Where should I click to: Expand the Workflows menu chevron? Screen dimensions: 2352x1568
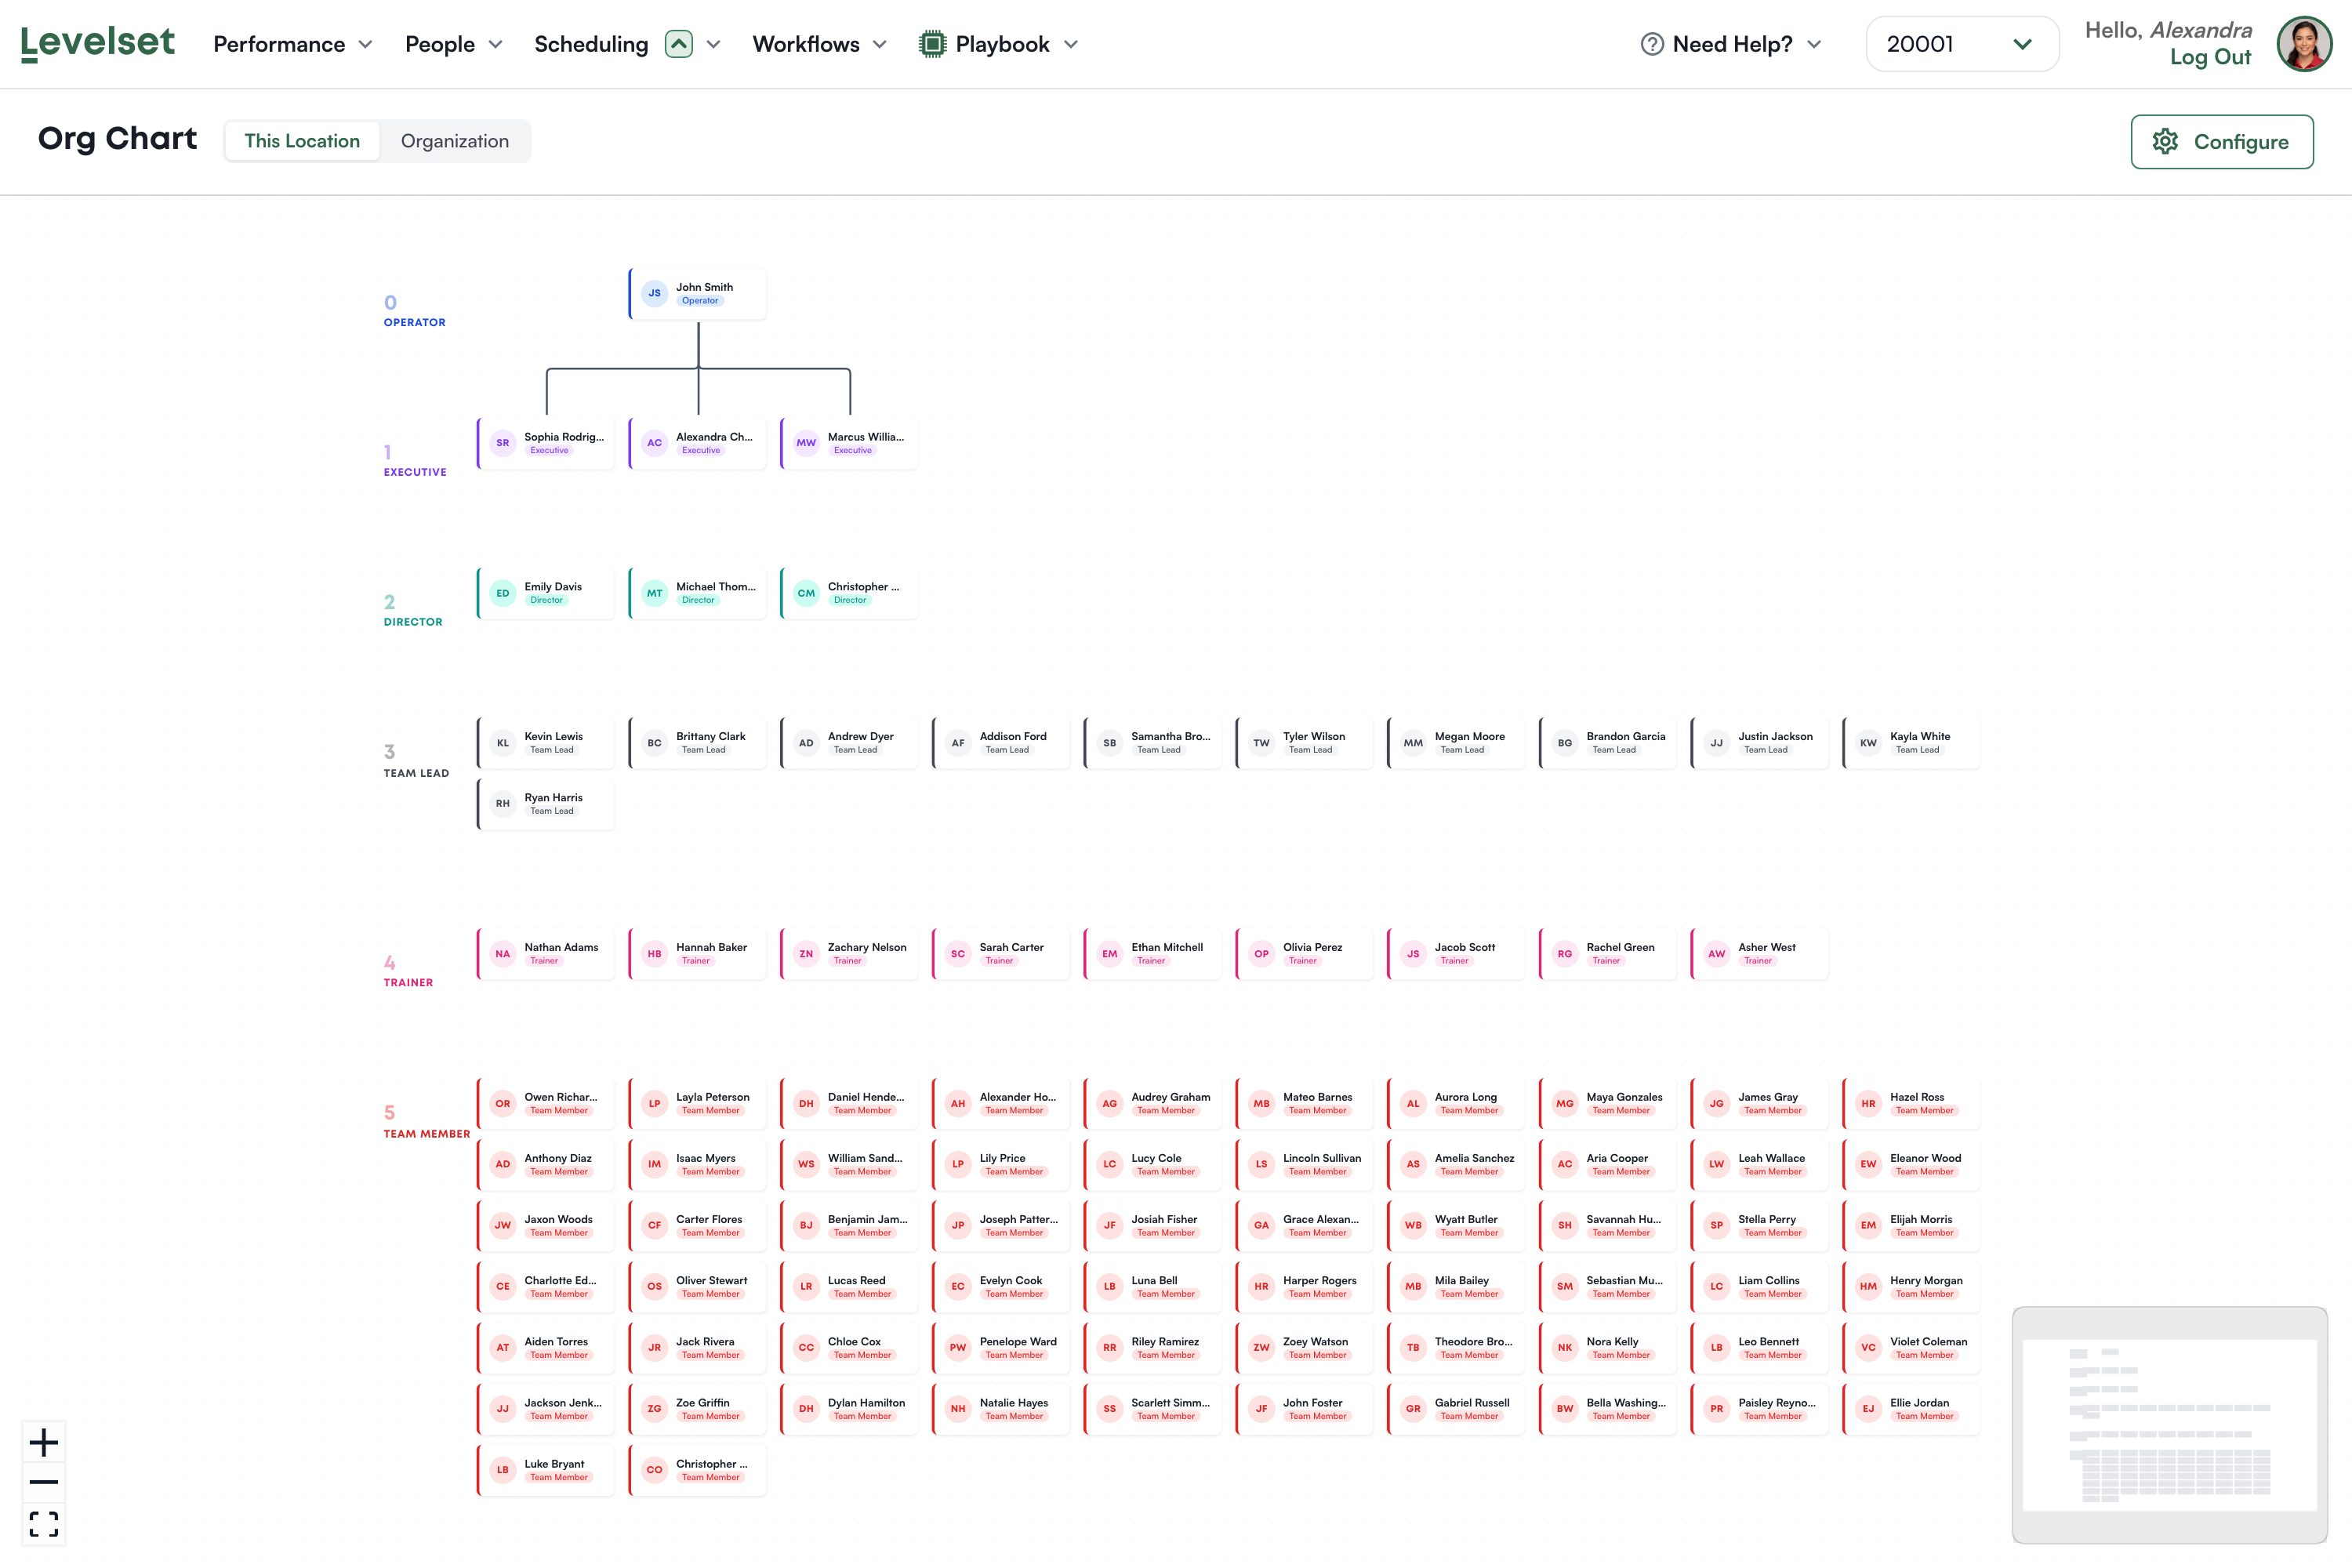880,44
